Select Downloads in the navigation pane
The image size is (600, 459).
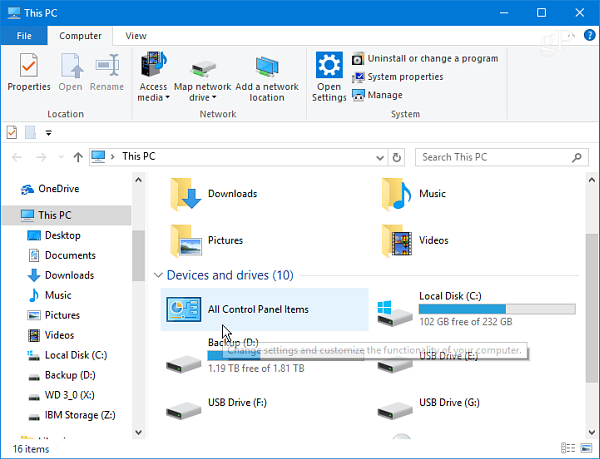pos(61,275)
